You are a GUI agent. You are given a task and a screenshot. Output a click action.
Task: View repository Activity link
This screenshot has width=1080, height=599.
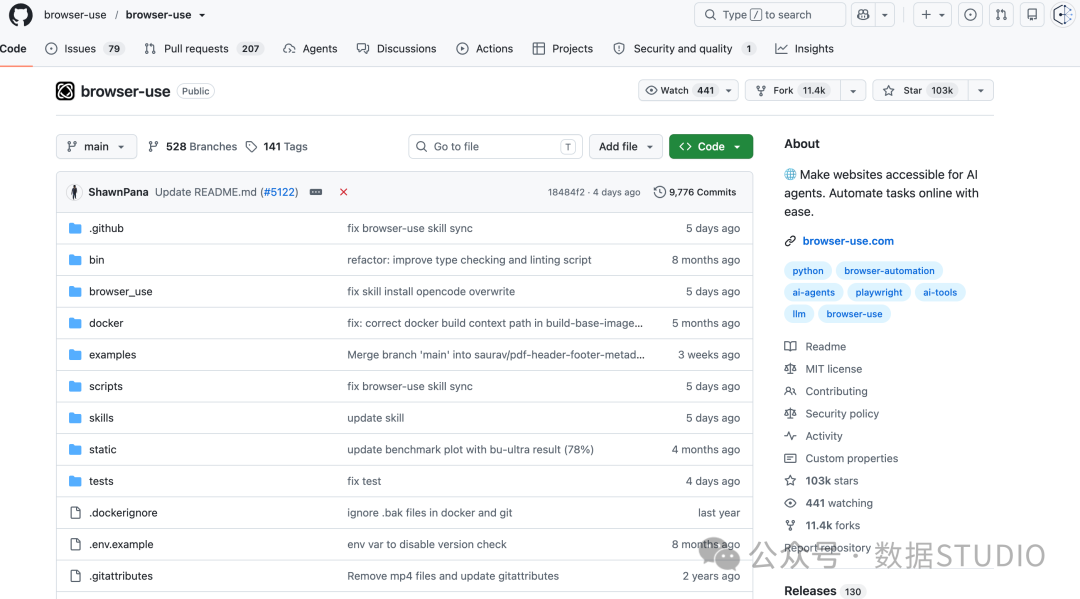point(824,436)
